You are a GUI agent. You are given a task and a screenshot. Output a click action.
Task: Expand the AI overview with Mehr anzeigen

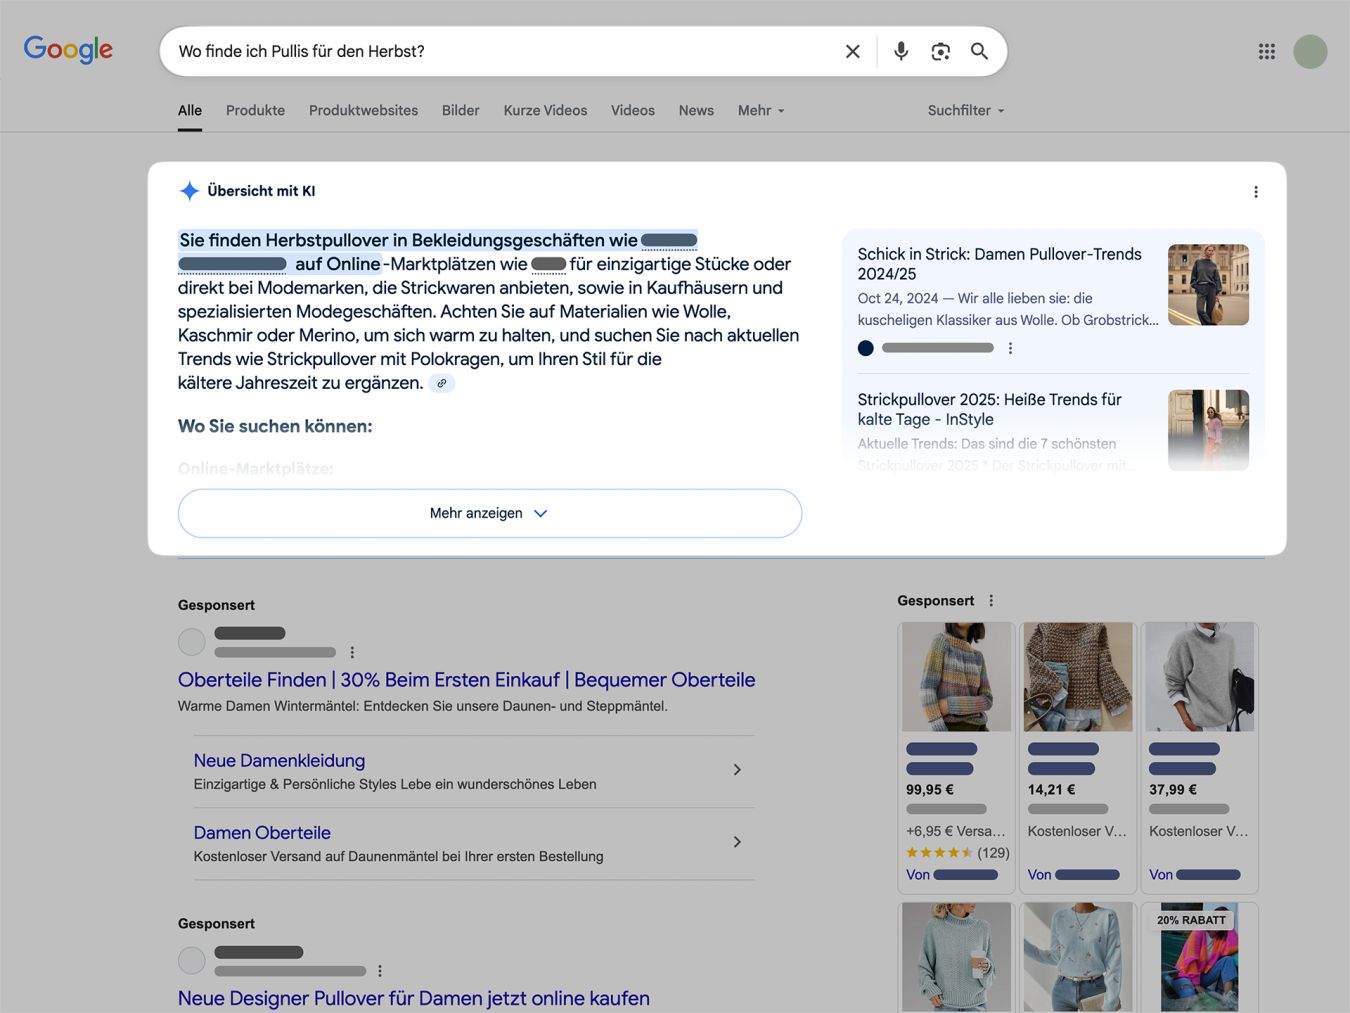(489, 513)
